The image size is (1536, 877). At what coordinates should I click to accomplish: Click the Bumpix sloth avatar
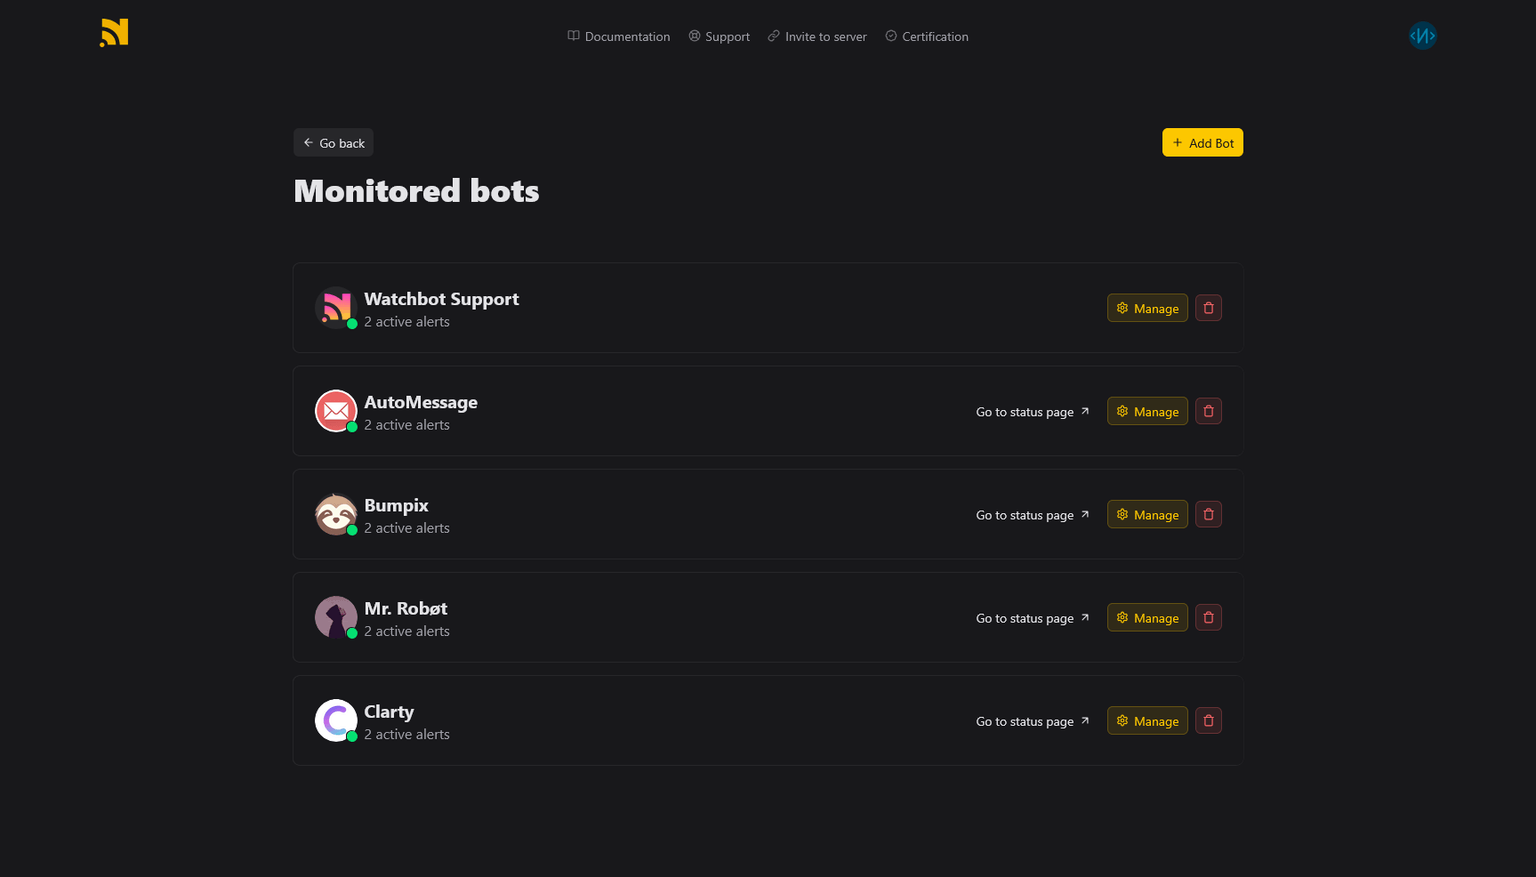pyautogui.click(x=336, y=514)
